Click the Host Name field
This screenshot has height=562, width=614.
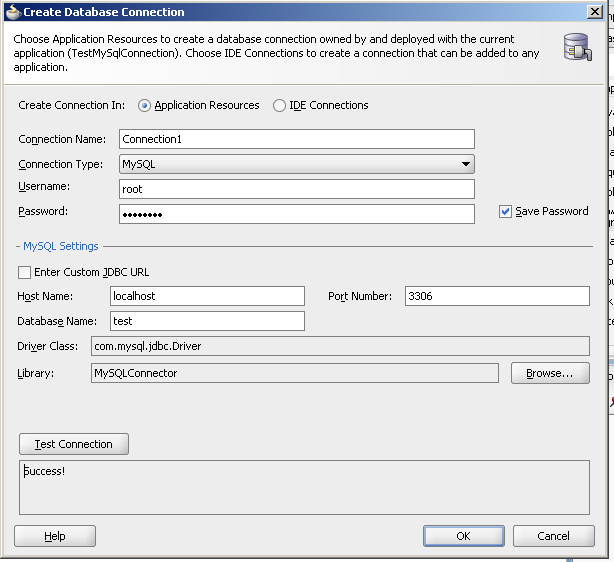207,296
